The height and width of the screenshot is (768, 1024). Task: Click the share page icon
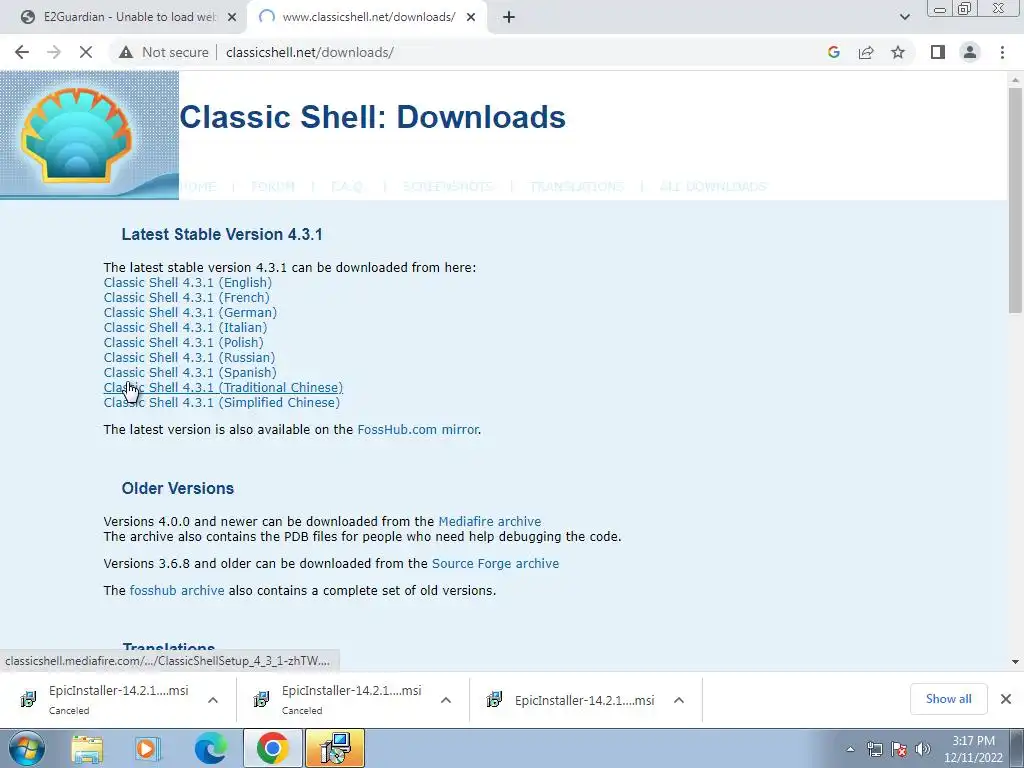(x=866, y=52)
